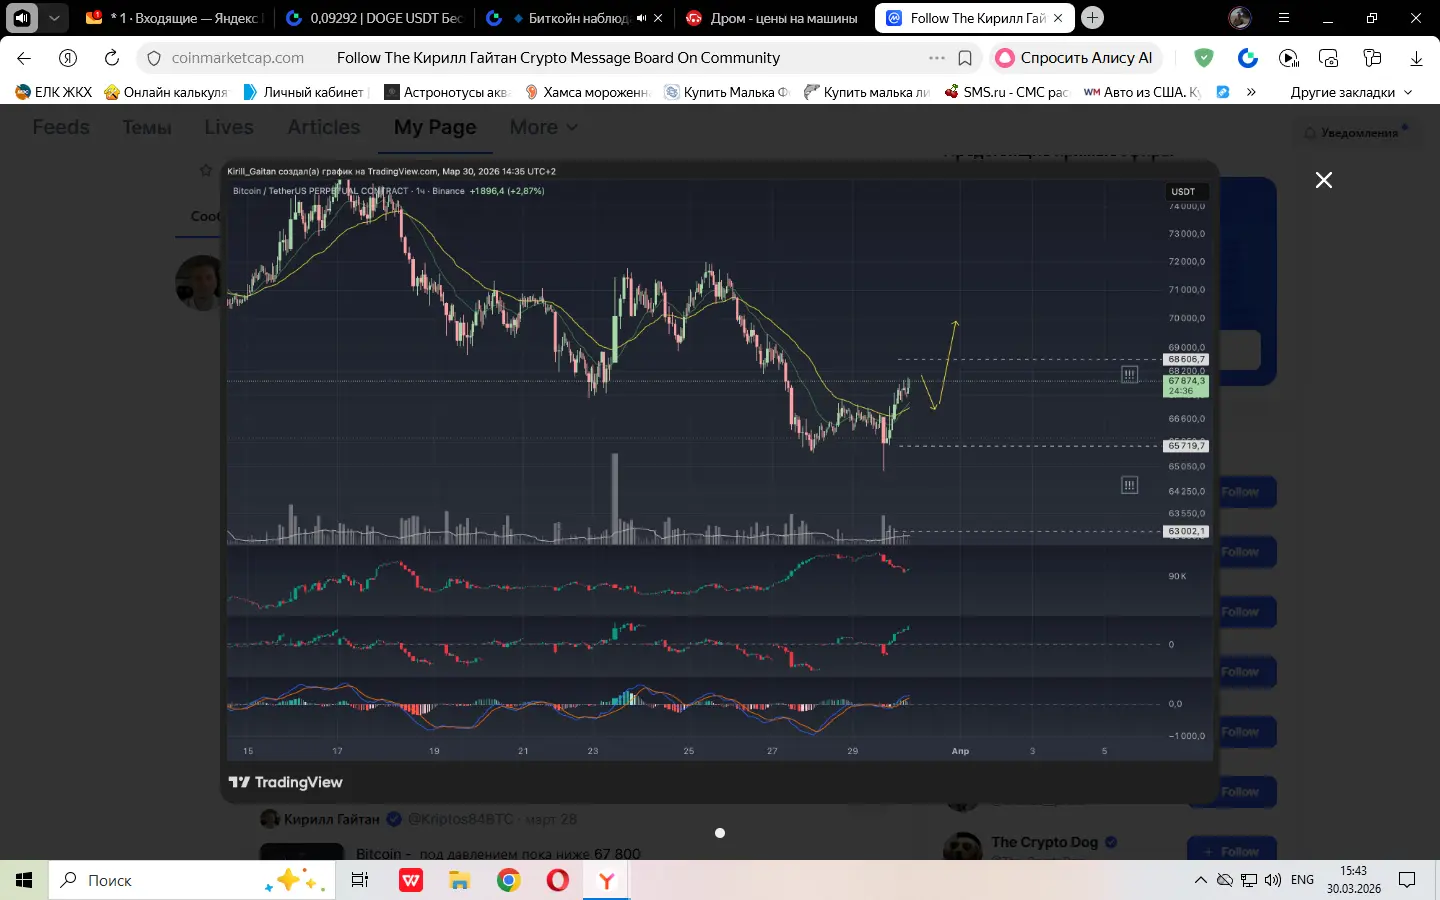The image size is (1440, 900).
Task: Open the blue C extension in toolbar
Action: click(1248, 58)
